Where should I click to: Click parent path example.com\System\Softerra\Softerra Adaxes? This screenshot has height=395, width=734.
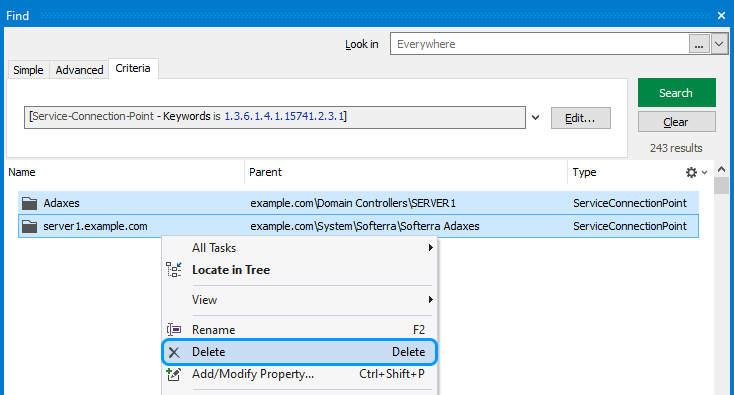[x=365, y=226]
